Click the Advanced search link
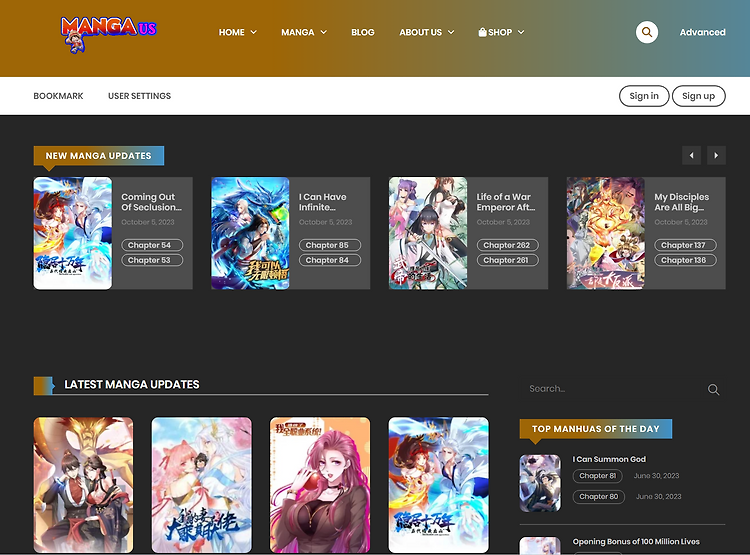 tap(702, 32)
